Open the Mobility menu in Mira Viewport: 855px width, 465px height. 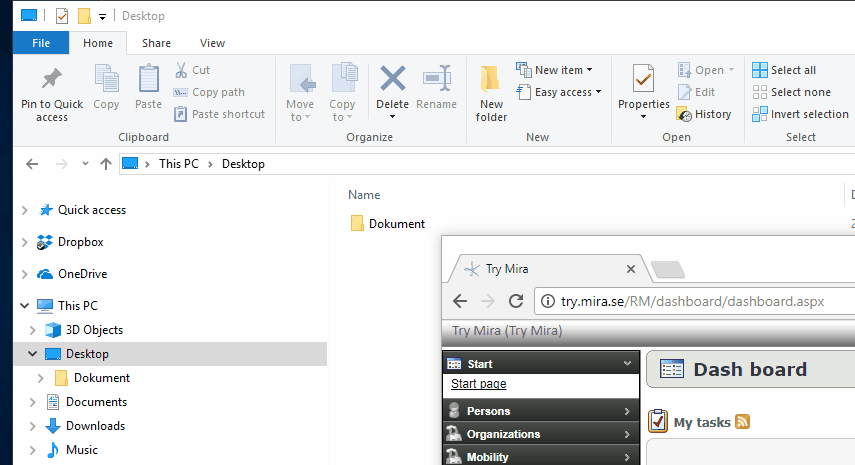[x=540, y=456]
